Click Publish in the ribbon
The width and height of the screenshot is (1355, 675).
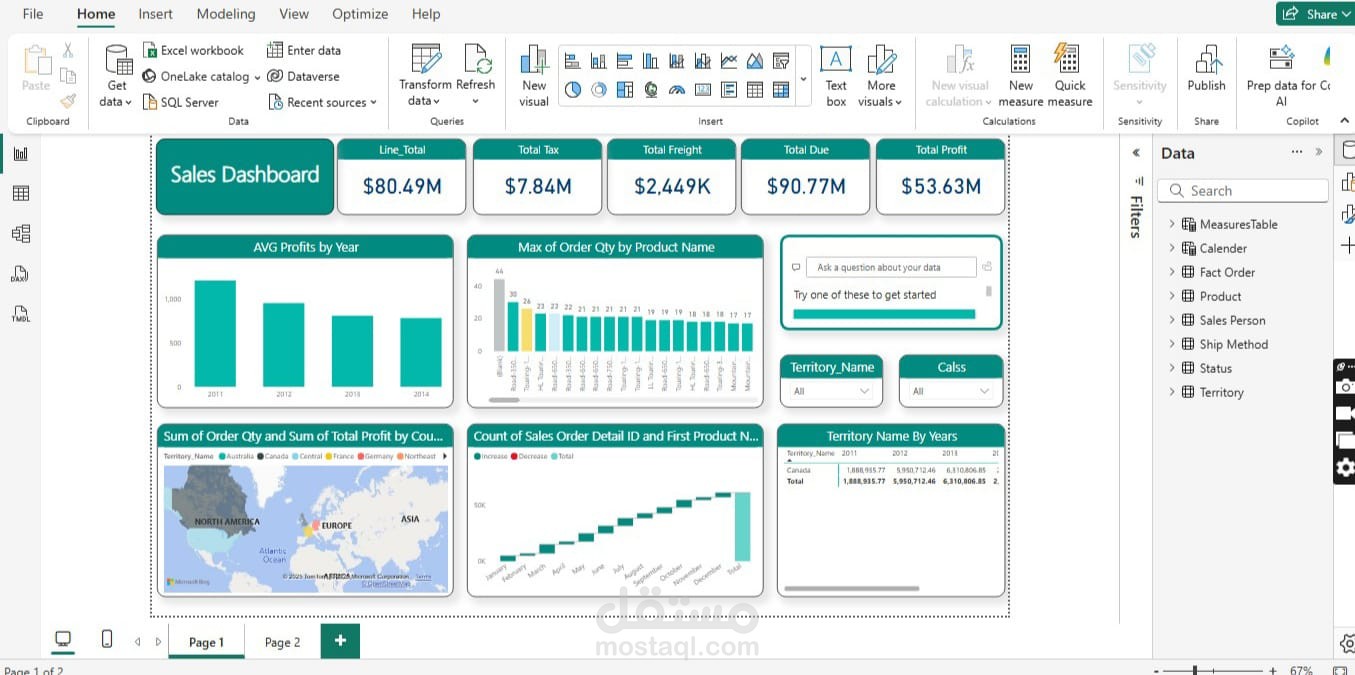click(x=1206, y=69)
